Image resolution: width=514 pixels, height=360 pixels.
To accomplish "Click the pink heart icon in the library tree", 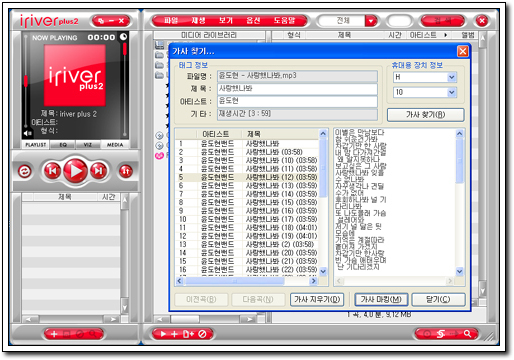I will click(x=159, y=156).
